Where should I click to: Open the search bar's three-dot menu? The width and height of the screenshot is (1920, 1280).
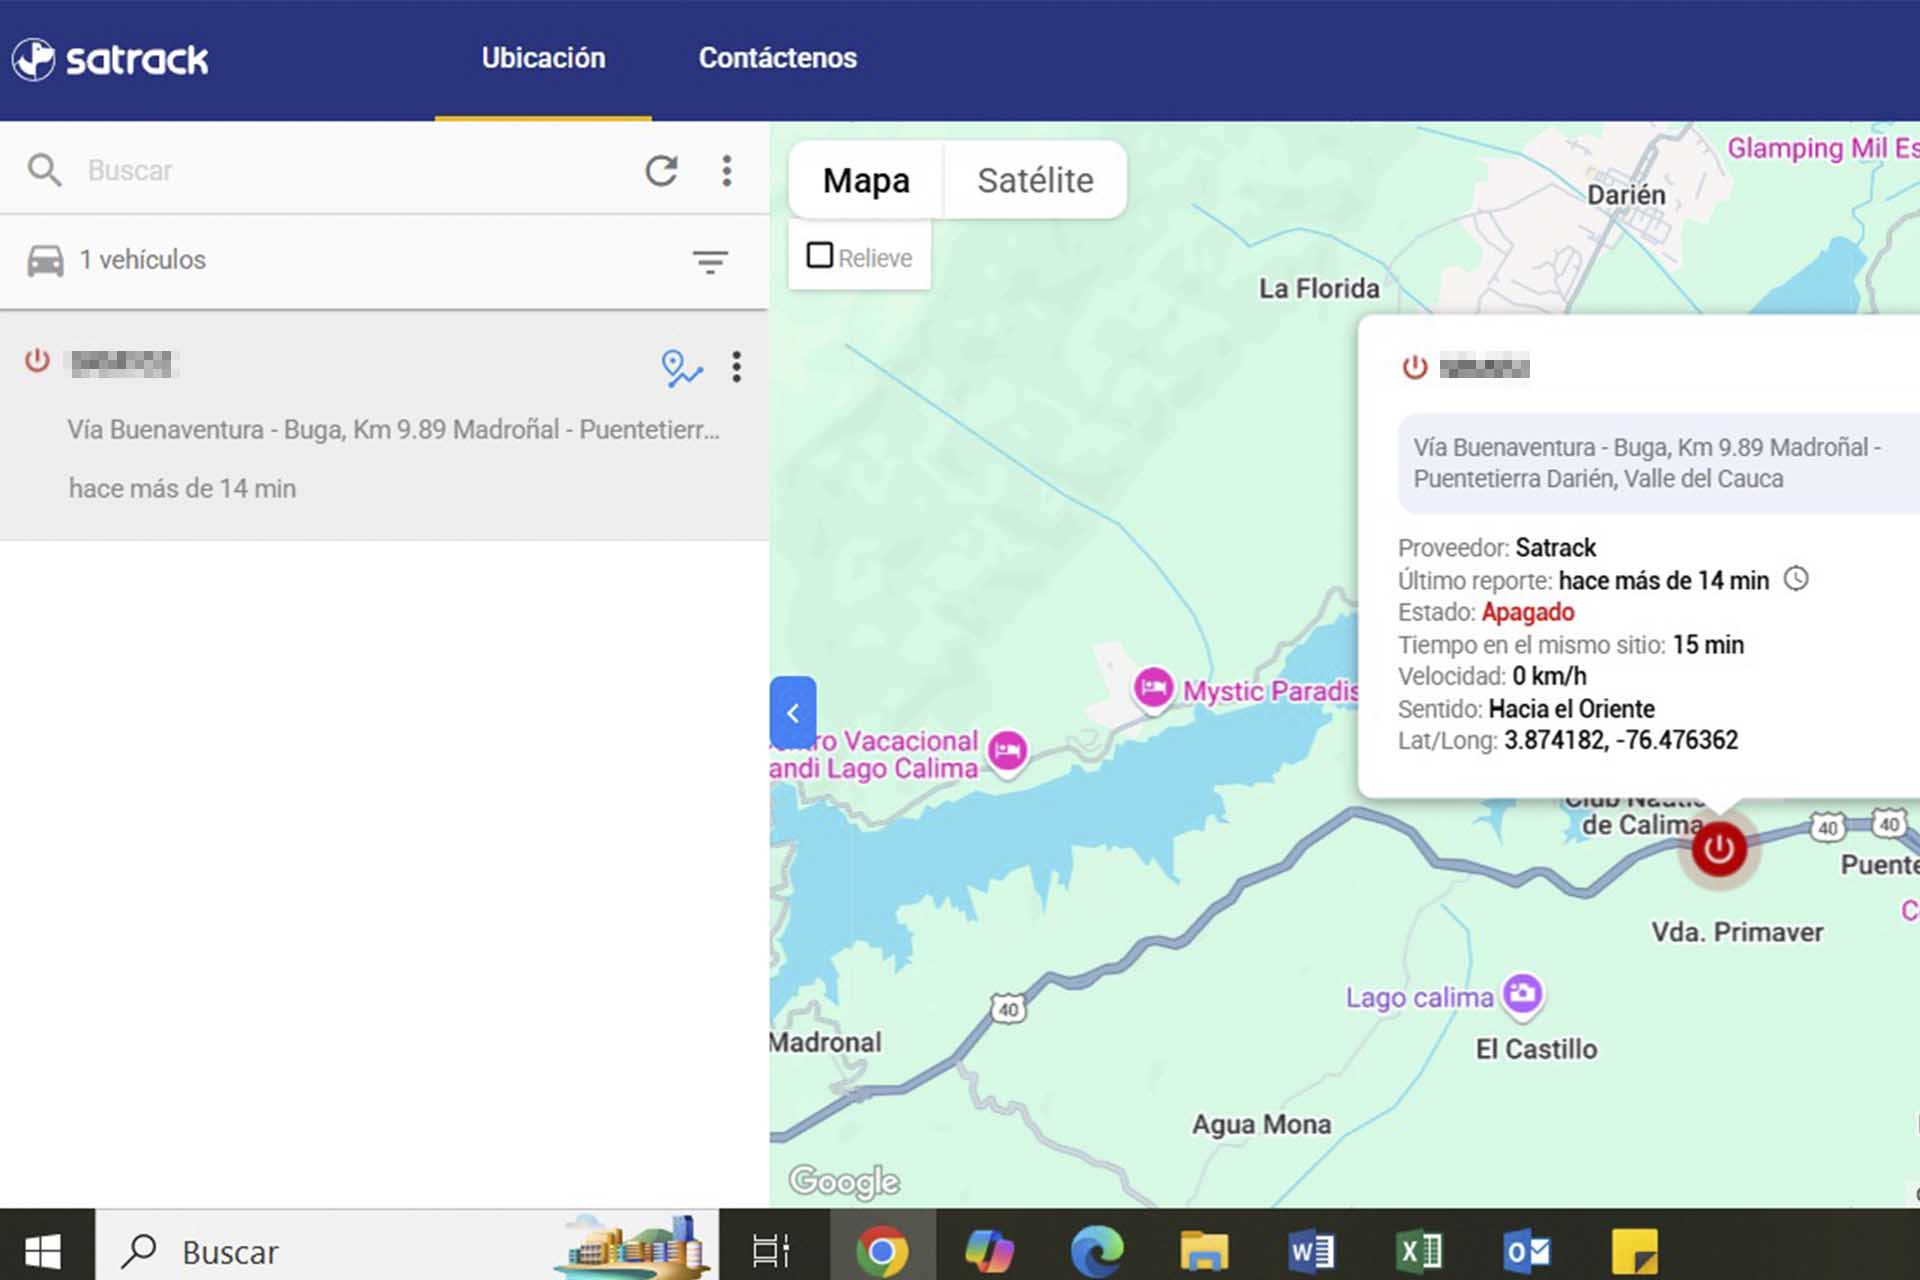(727, 171)
